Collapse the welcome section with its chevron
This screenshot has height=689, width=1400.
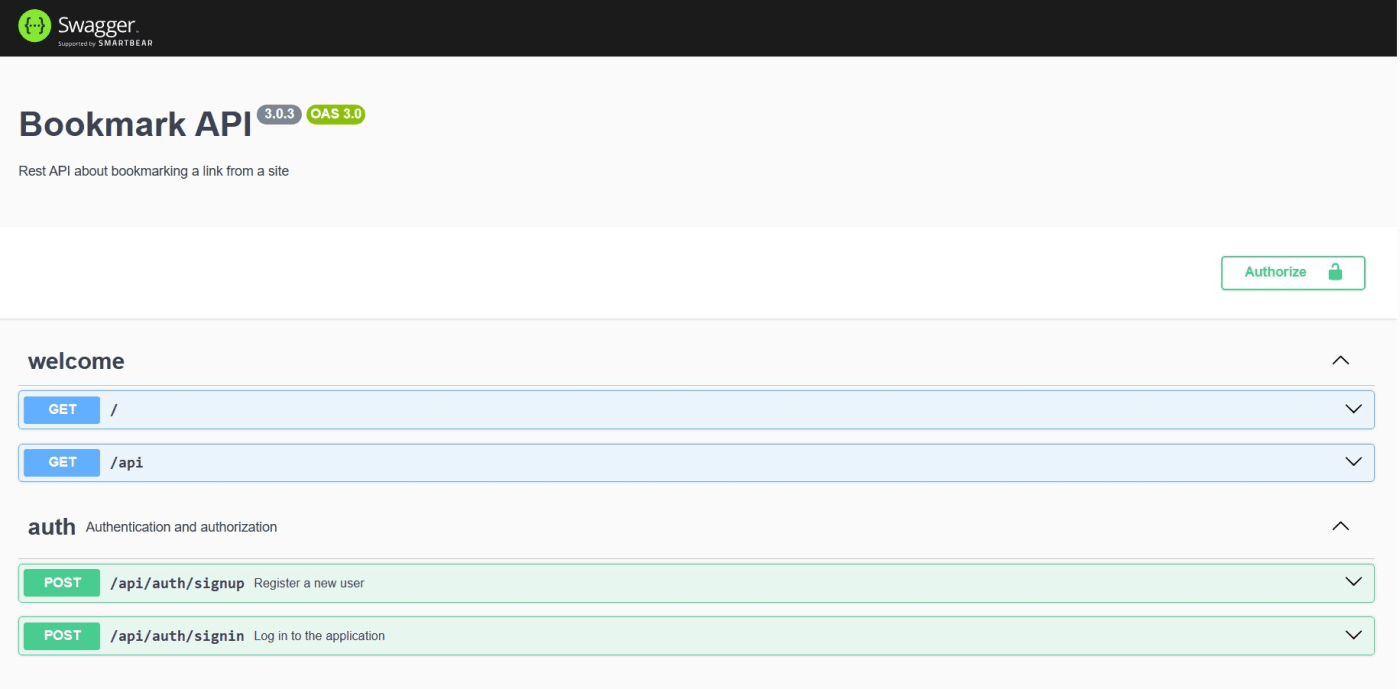1341,360
